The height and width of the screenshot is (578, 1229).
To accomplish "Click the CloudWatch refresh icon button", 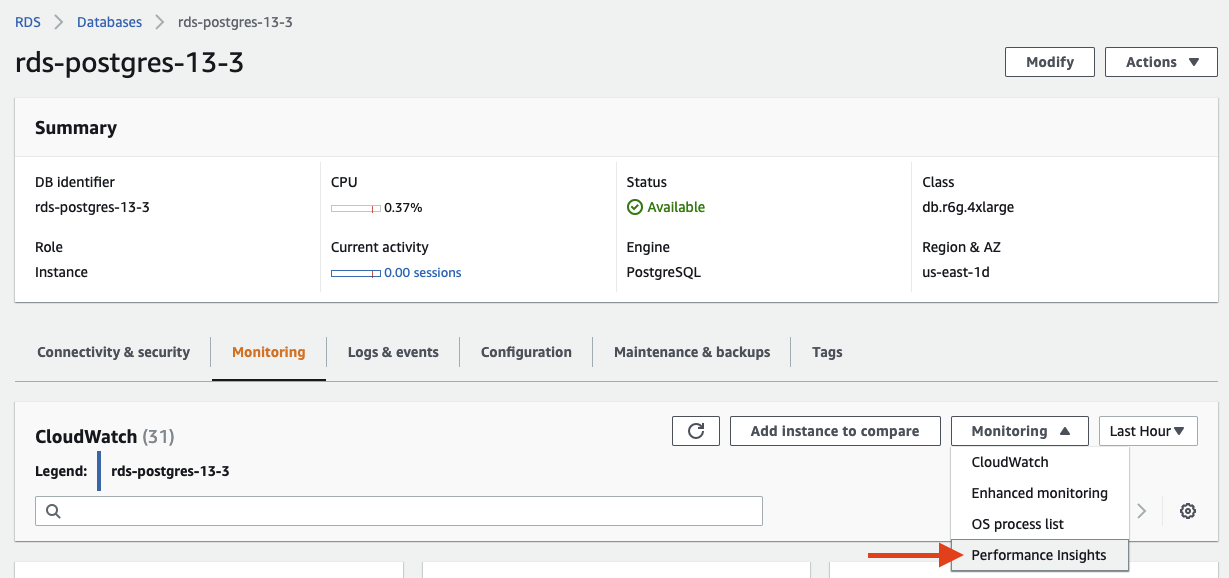I will point(696,431).
